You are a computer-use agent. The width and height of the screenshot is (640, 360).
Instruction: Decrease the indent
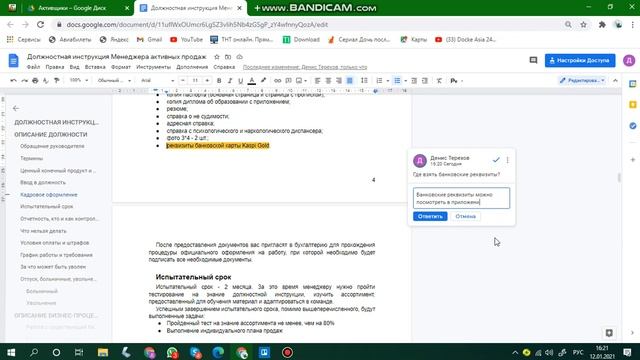(414, 81)
